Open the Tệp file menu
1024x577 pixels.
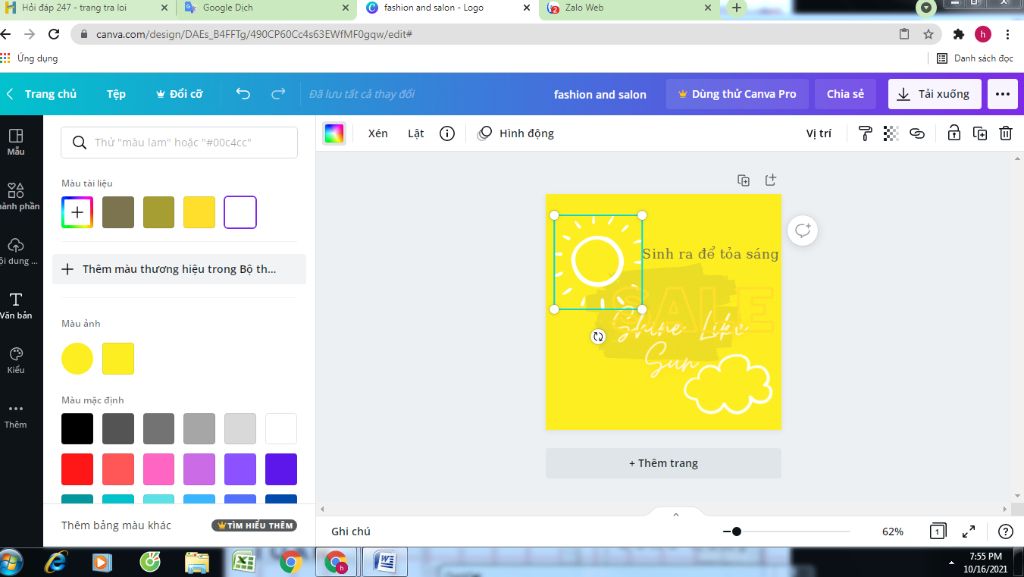[x=116, y=94]
